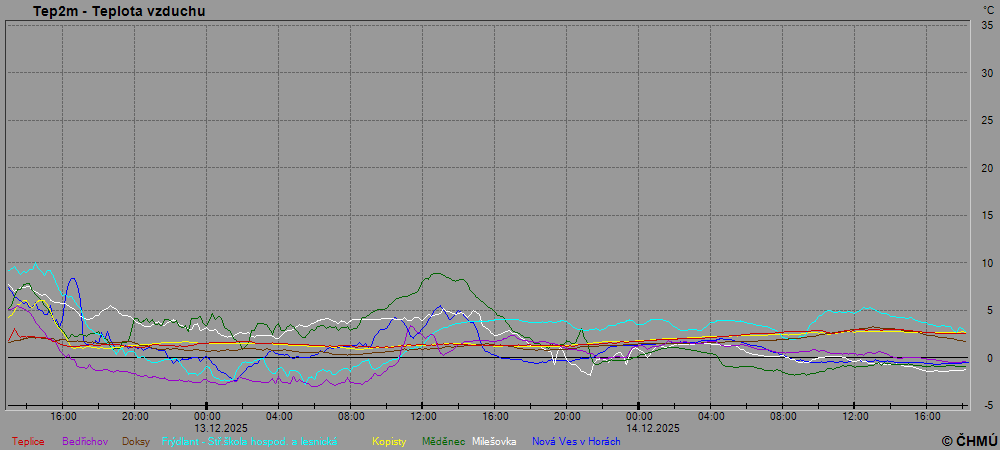This screenshot has width=1000, height=450.
Task: Click the yellow Kopisty legend label
Action: coord(391,441)
